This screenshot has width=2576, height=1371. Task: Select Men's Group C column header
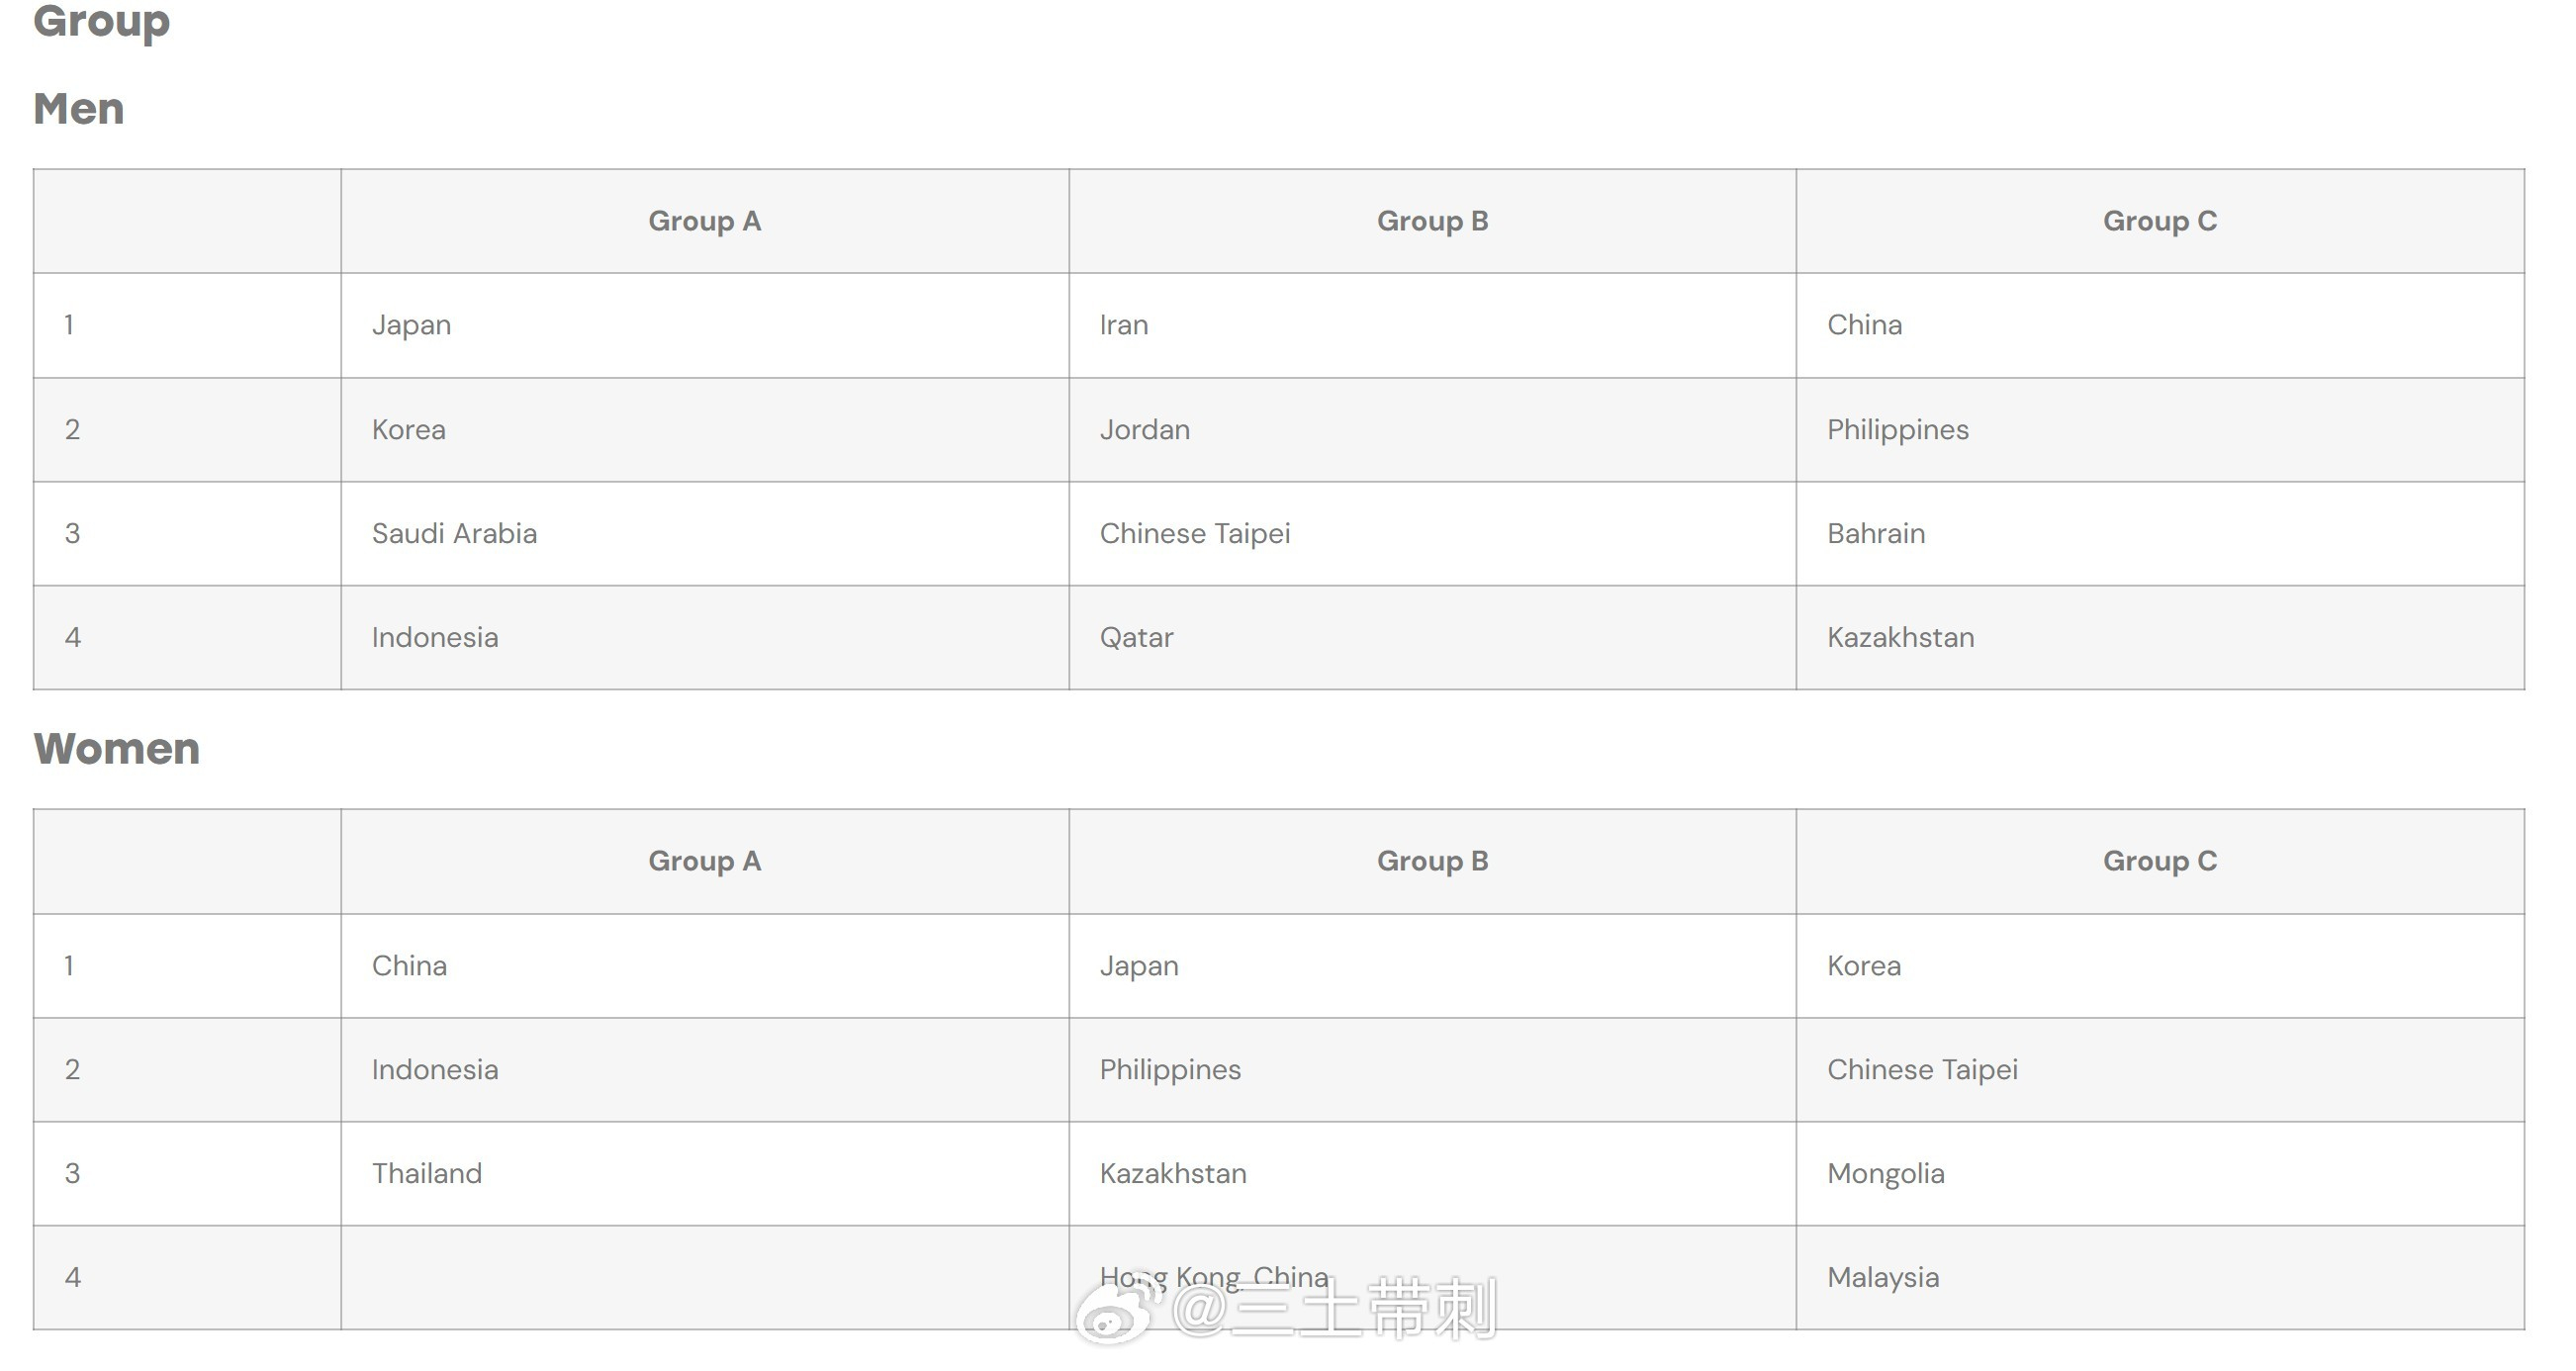pyautogui.click(x=2160, y=221)
